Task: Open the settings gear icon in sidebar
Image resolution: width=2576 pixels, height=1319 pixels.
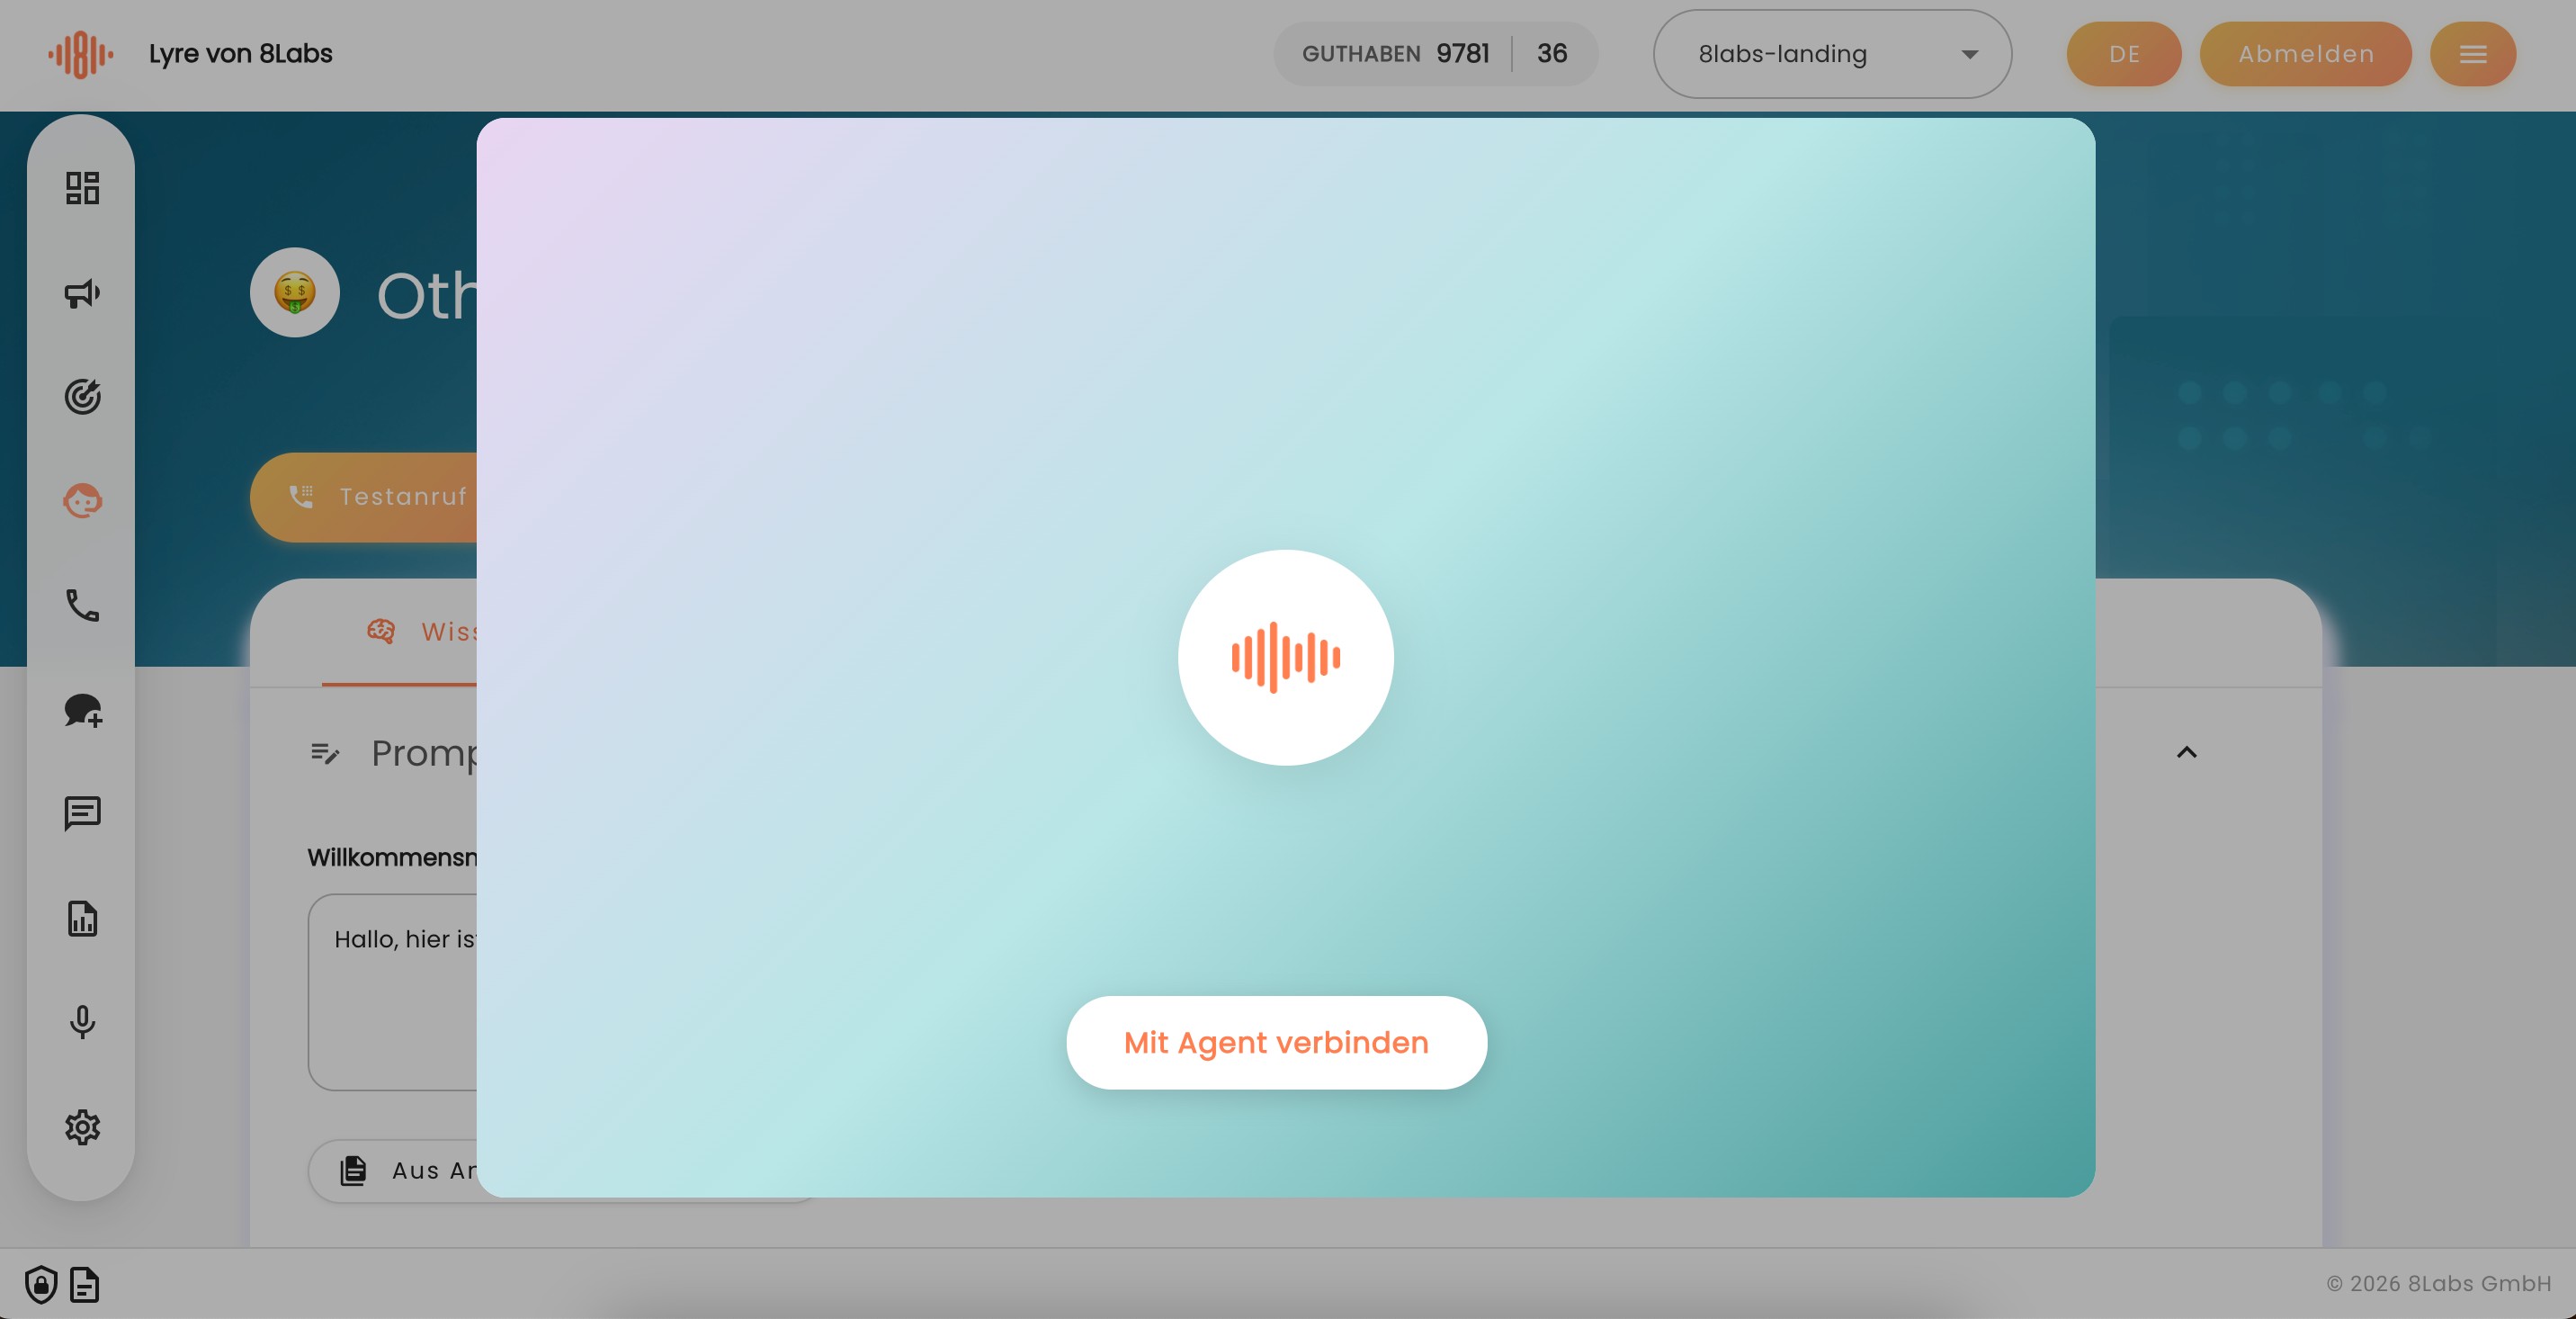Action: 82,1127
